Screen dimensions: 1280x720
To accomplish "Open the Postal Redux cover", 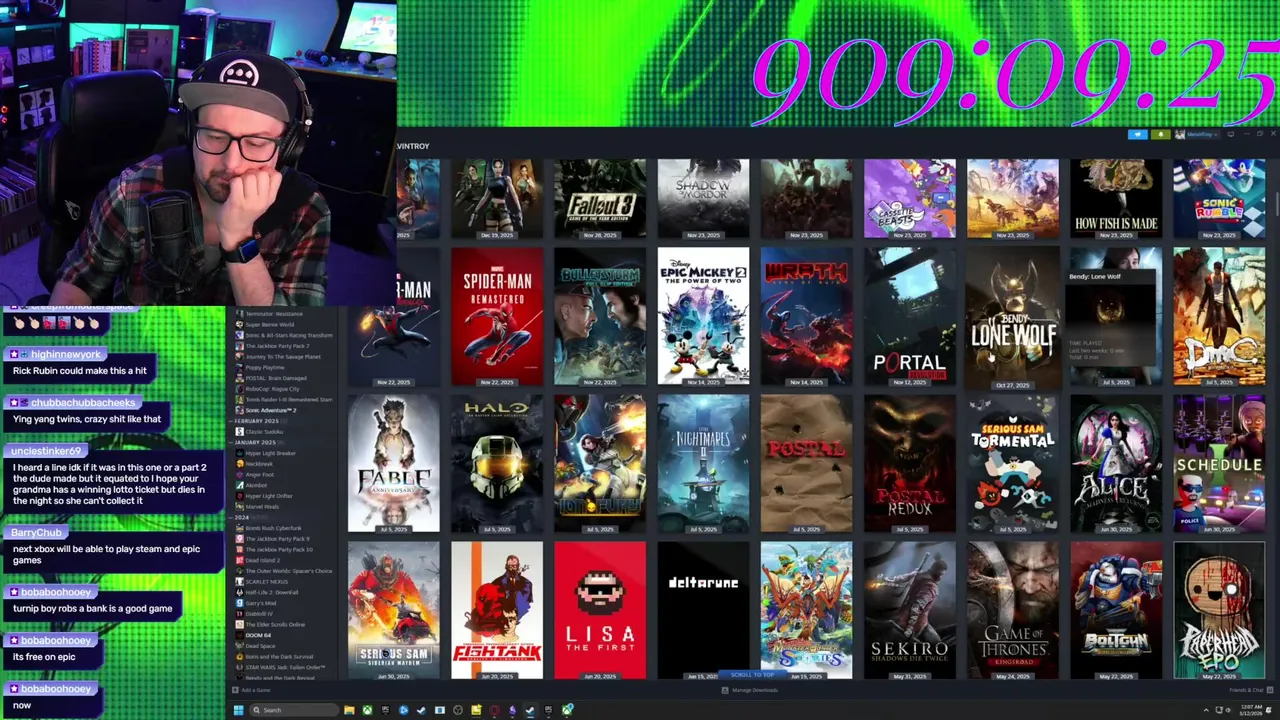I will [909, 463].
